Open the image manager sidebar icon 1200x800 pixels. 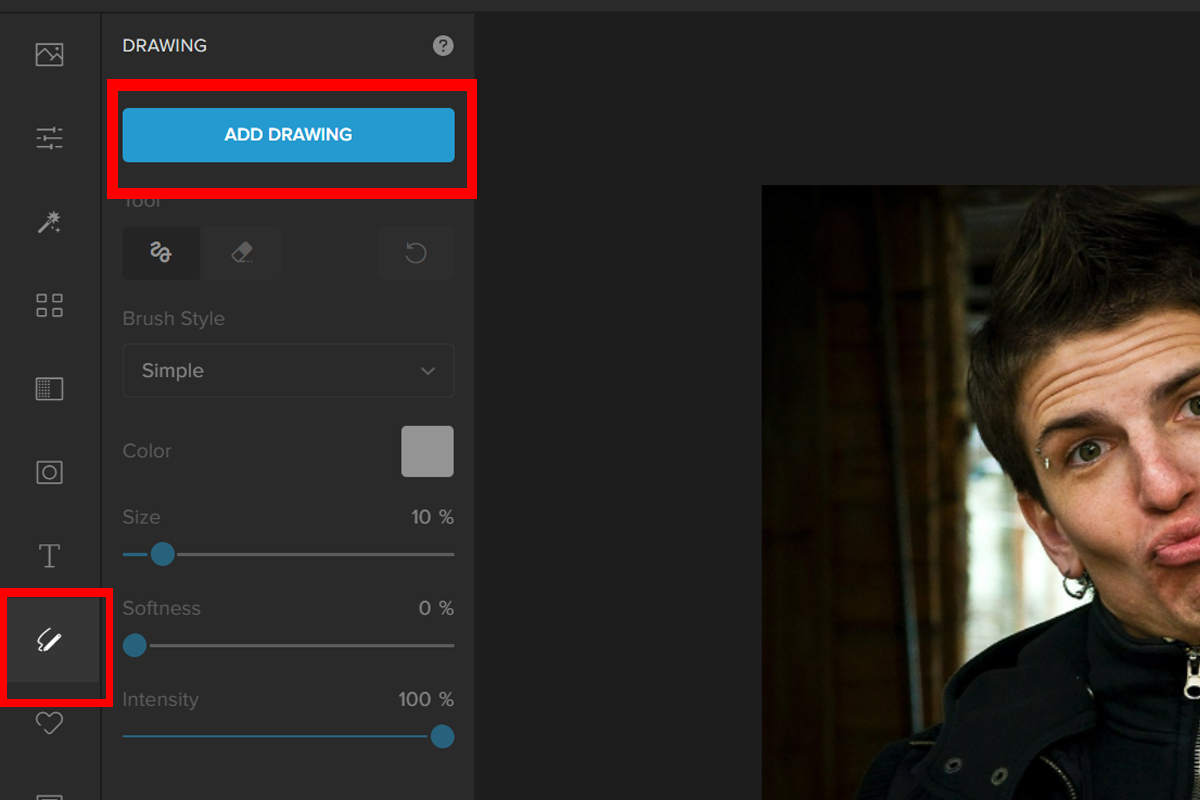point(49,55)
